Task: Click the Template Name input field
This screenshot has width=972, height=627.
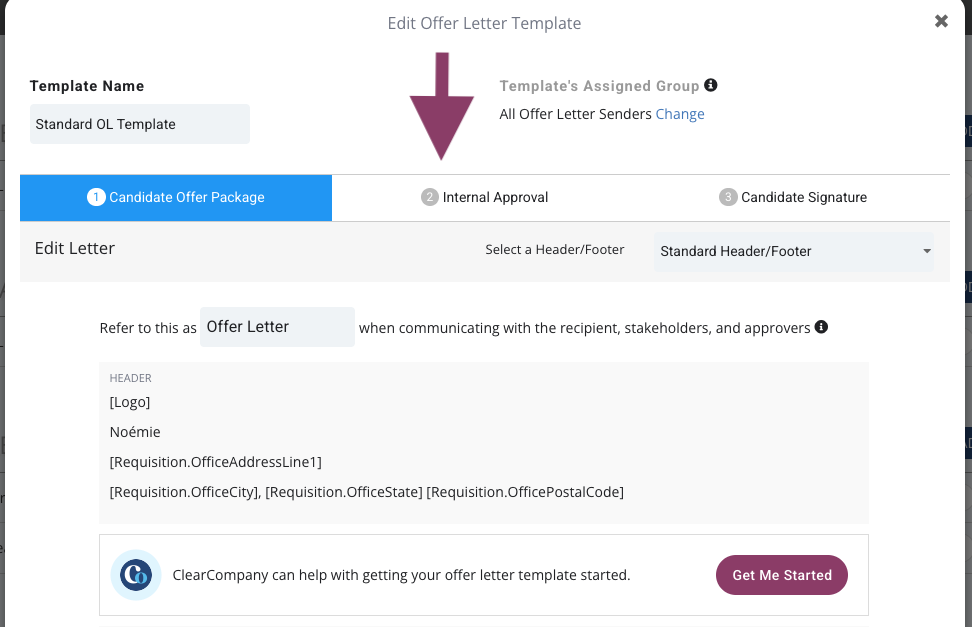Action: click(140, 124)
